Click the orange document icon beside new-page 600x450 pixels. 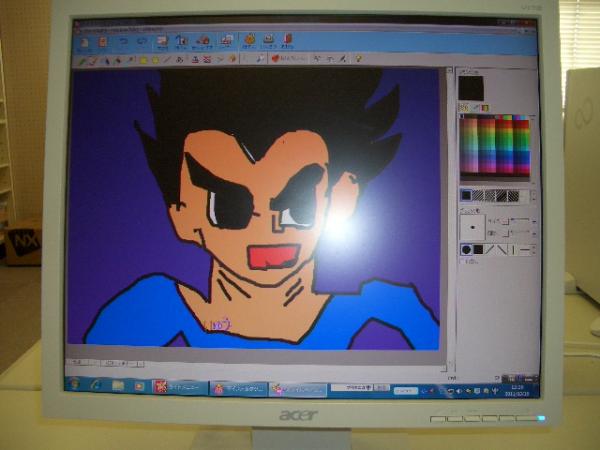click(x=103, y=42)
